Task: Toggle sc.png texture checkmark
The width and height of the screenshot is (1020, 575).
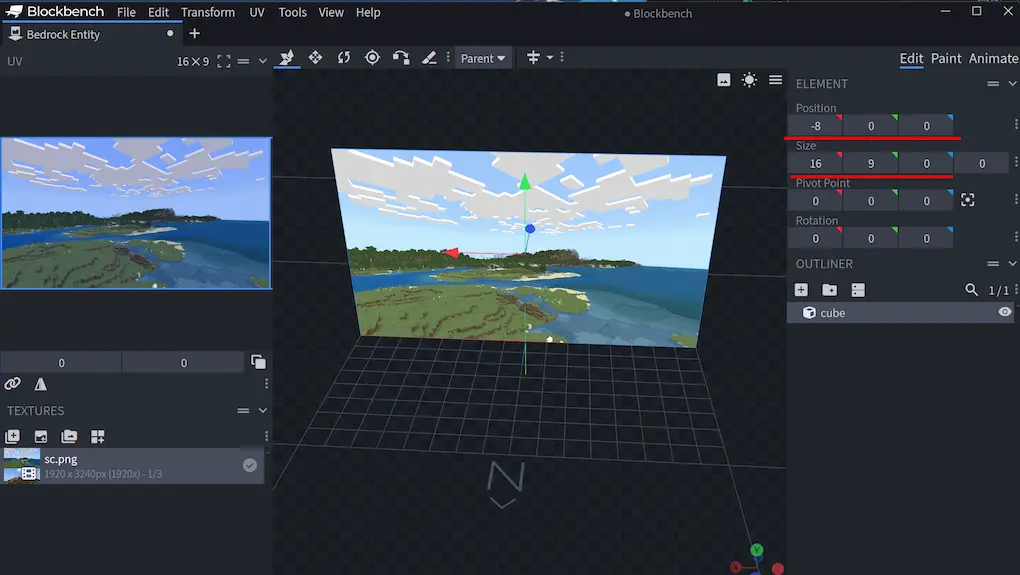Action: pyautogui.click(x=250, y=465)
